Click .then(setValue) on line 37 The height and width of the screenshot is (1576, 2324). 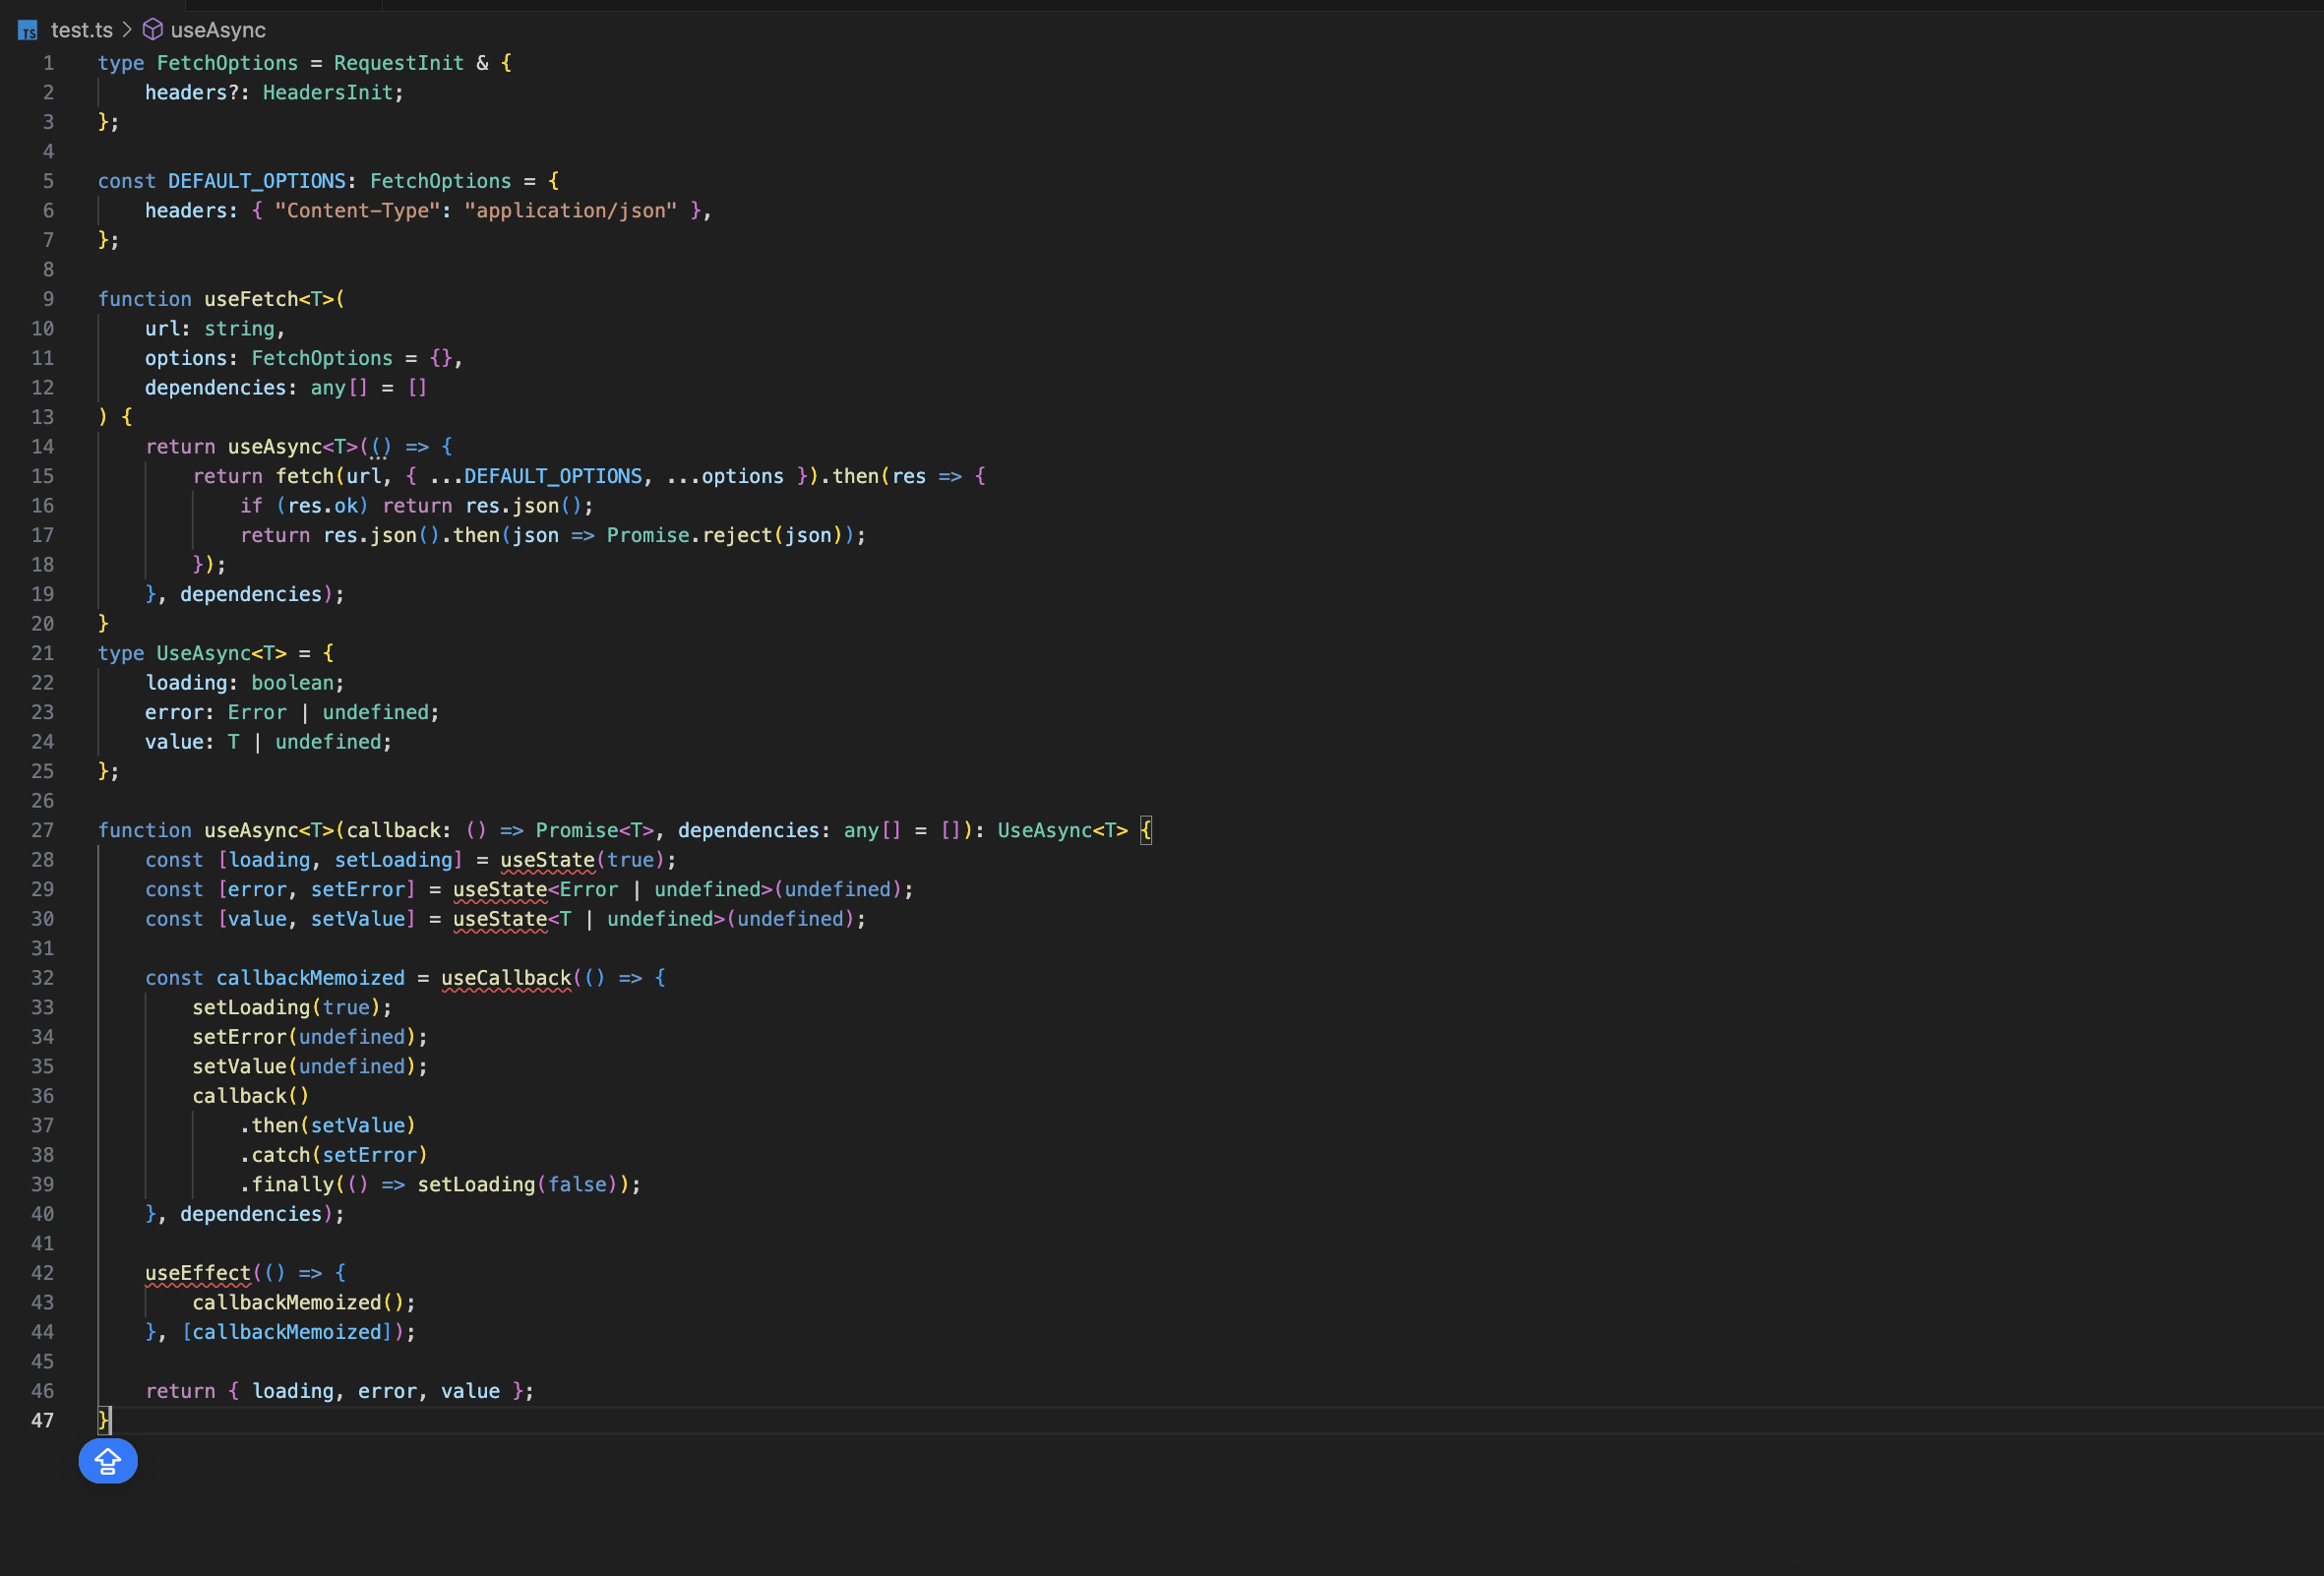[x=328, y=1125]
